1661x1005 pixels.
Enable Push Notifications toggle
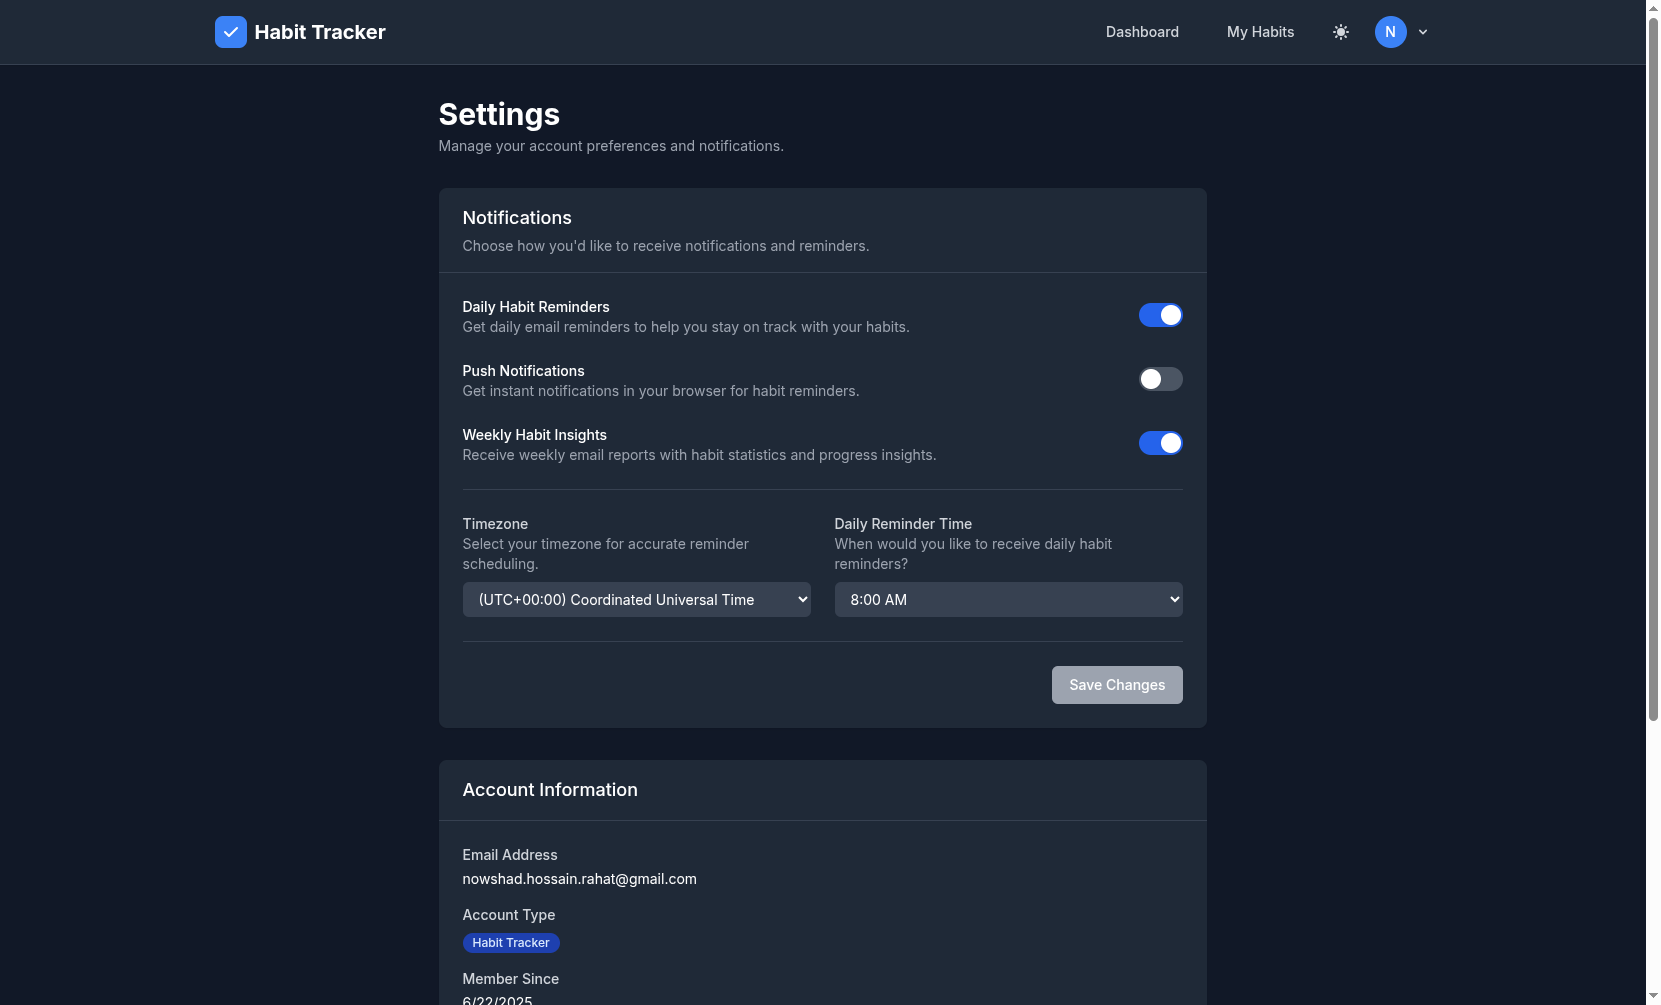tap(1160, 379)
